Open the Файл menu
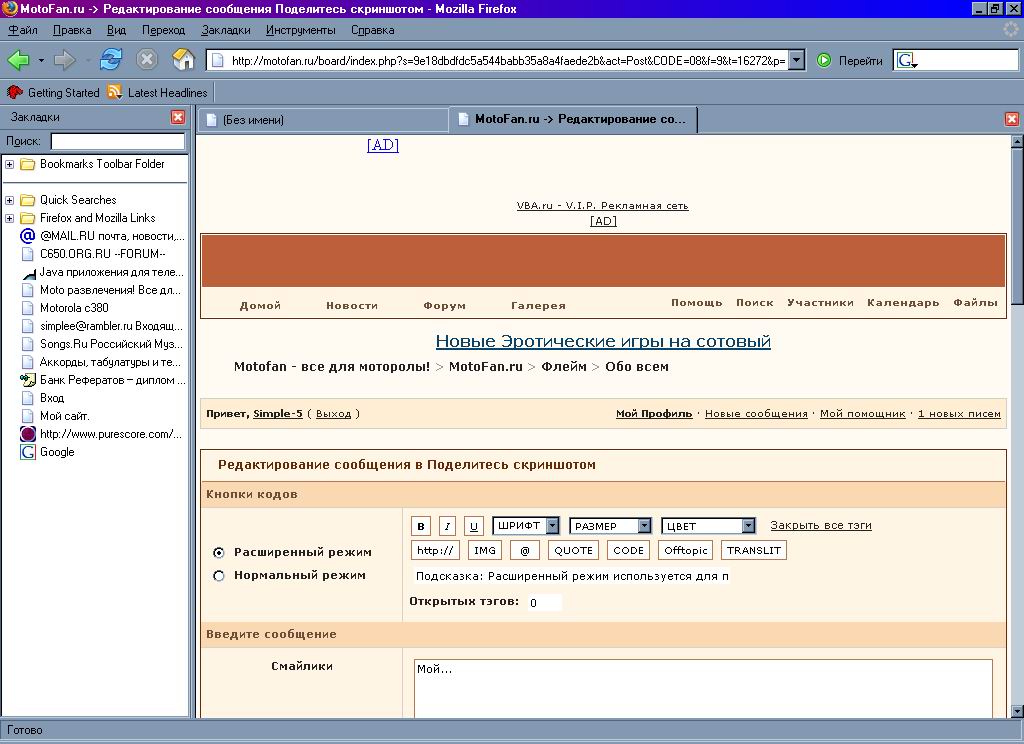1024x744 pixels. click(x=23, y=30)
